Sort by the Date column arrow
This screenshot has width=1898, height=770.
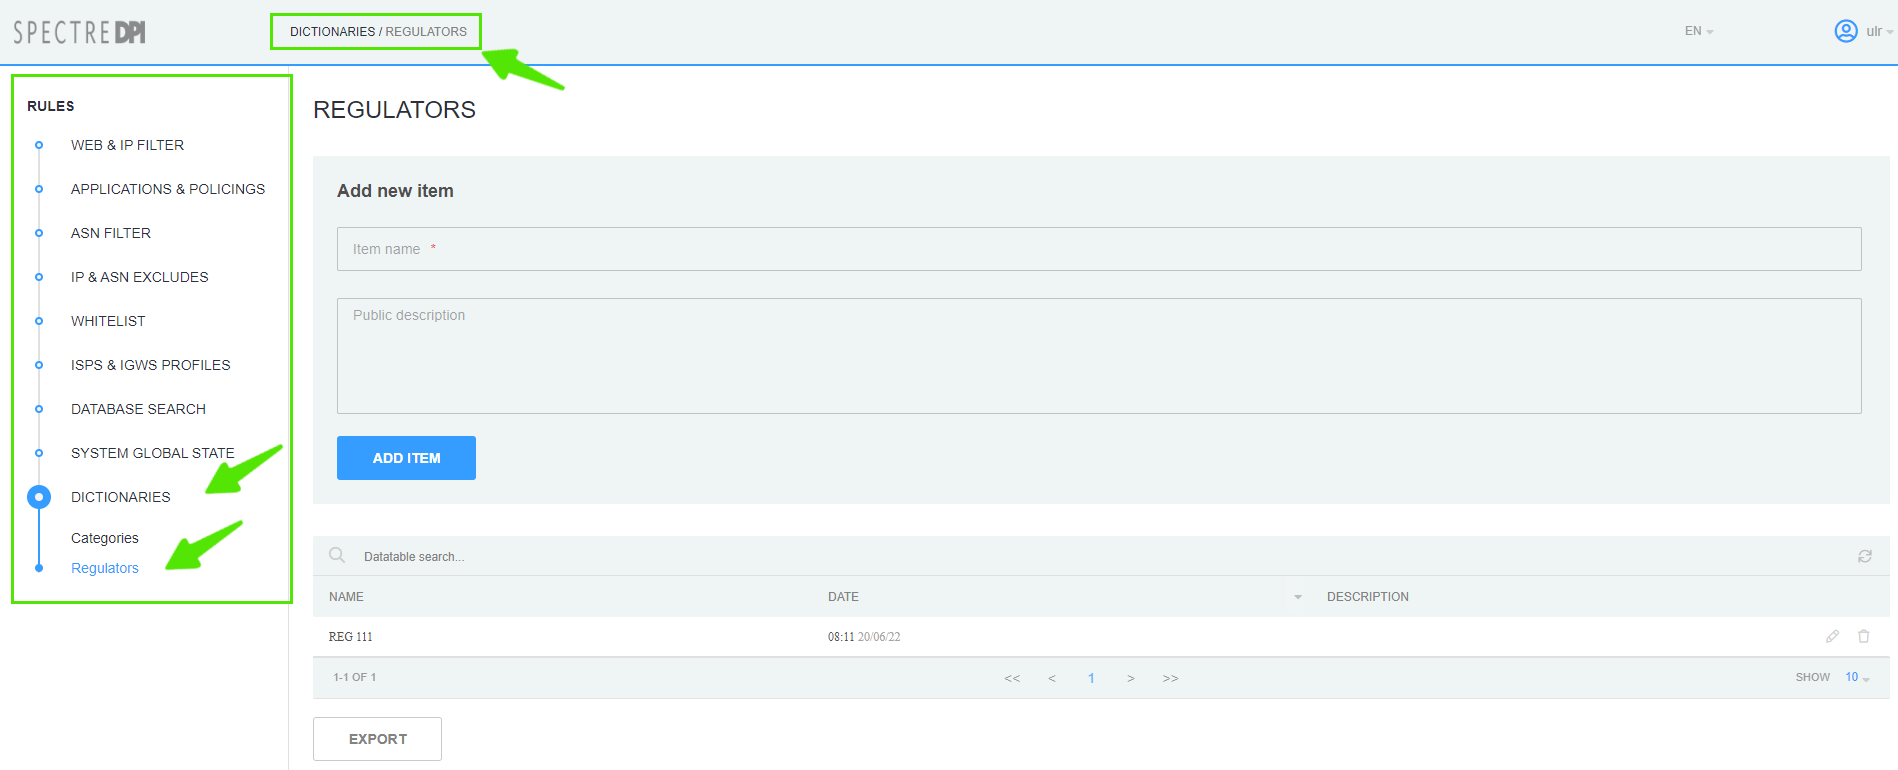[1297, 597]
